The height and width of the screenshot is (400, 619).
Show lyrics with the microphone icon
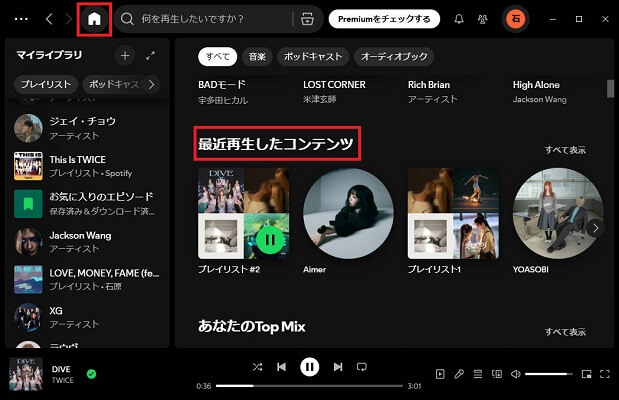[x=459, y=374]
